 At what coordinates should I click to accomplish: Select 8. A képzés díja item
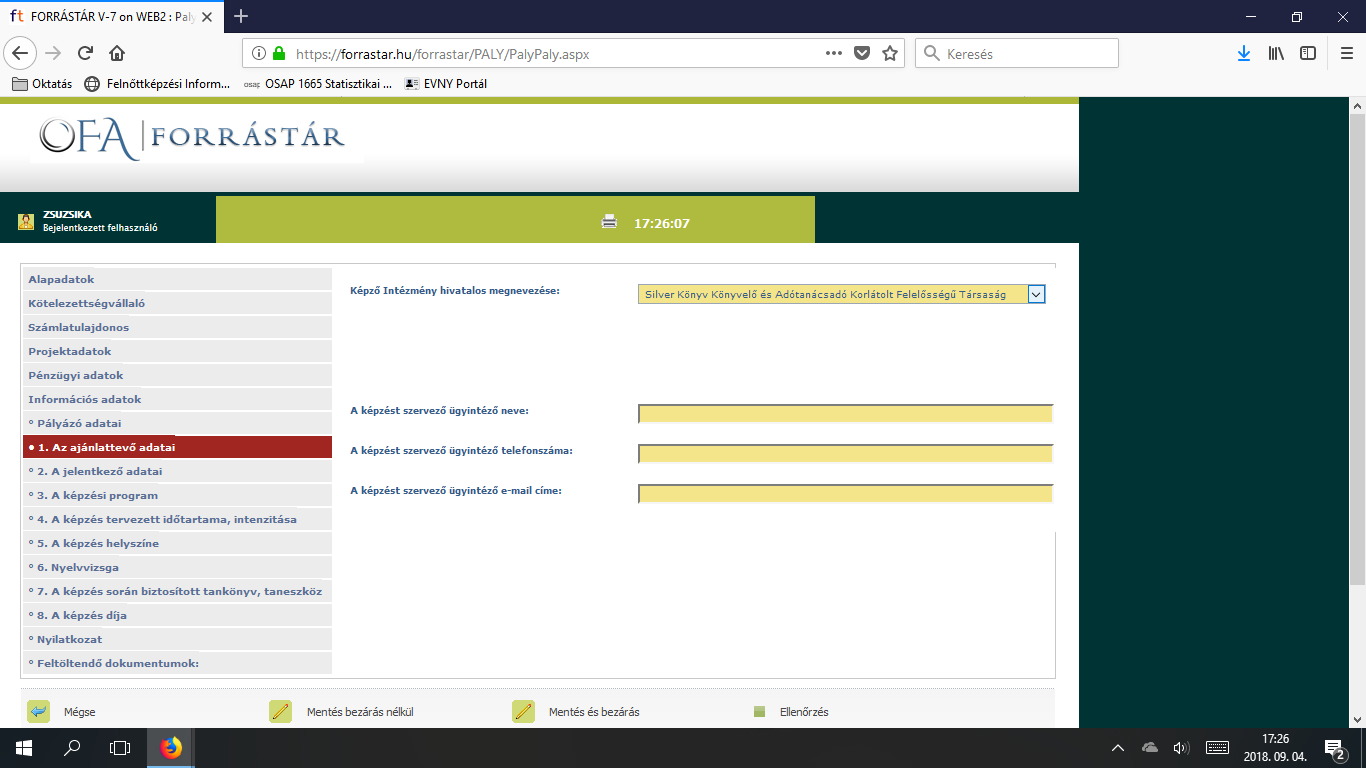[177, 615]
